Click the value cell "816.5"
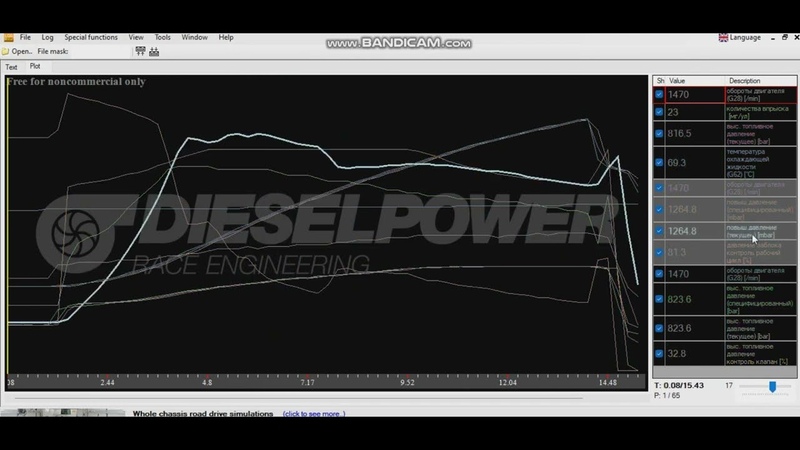 click(x=695, y=134)
